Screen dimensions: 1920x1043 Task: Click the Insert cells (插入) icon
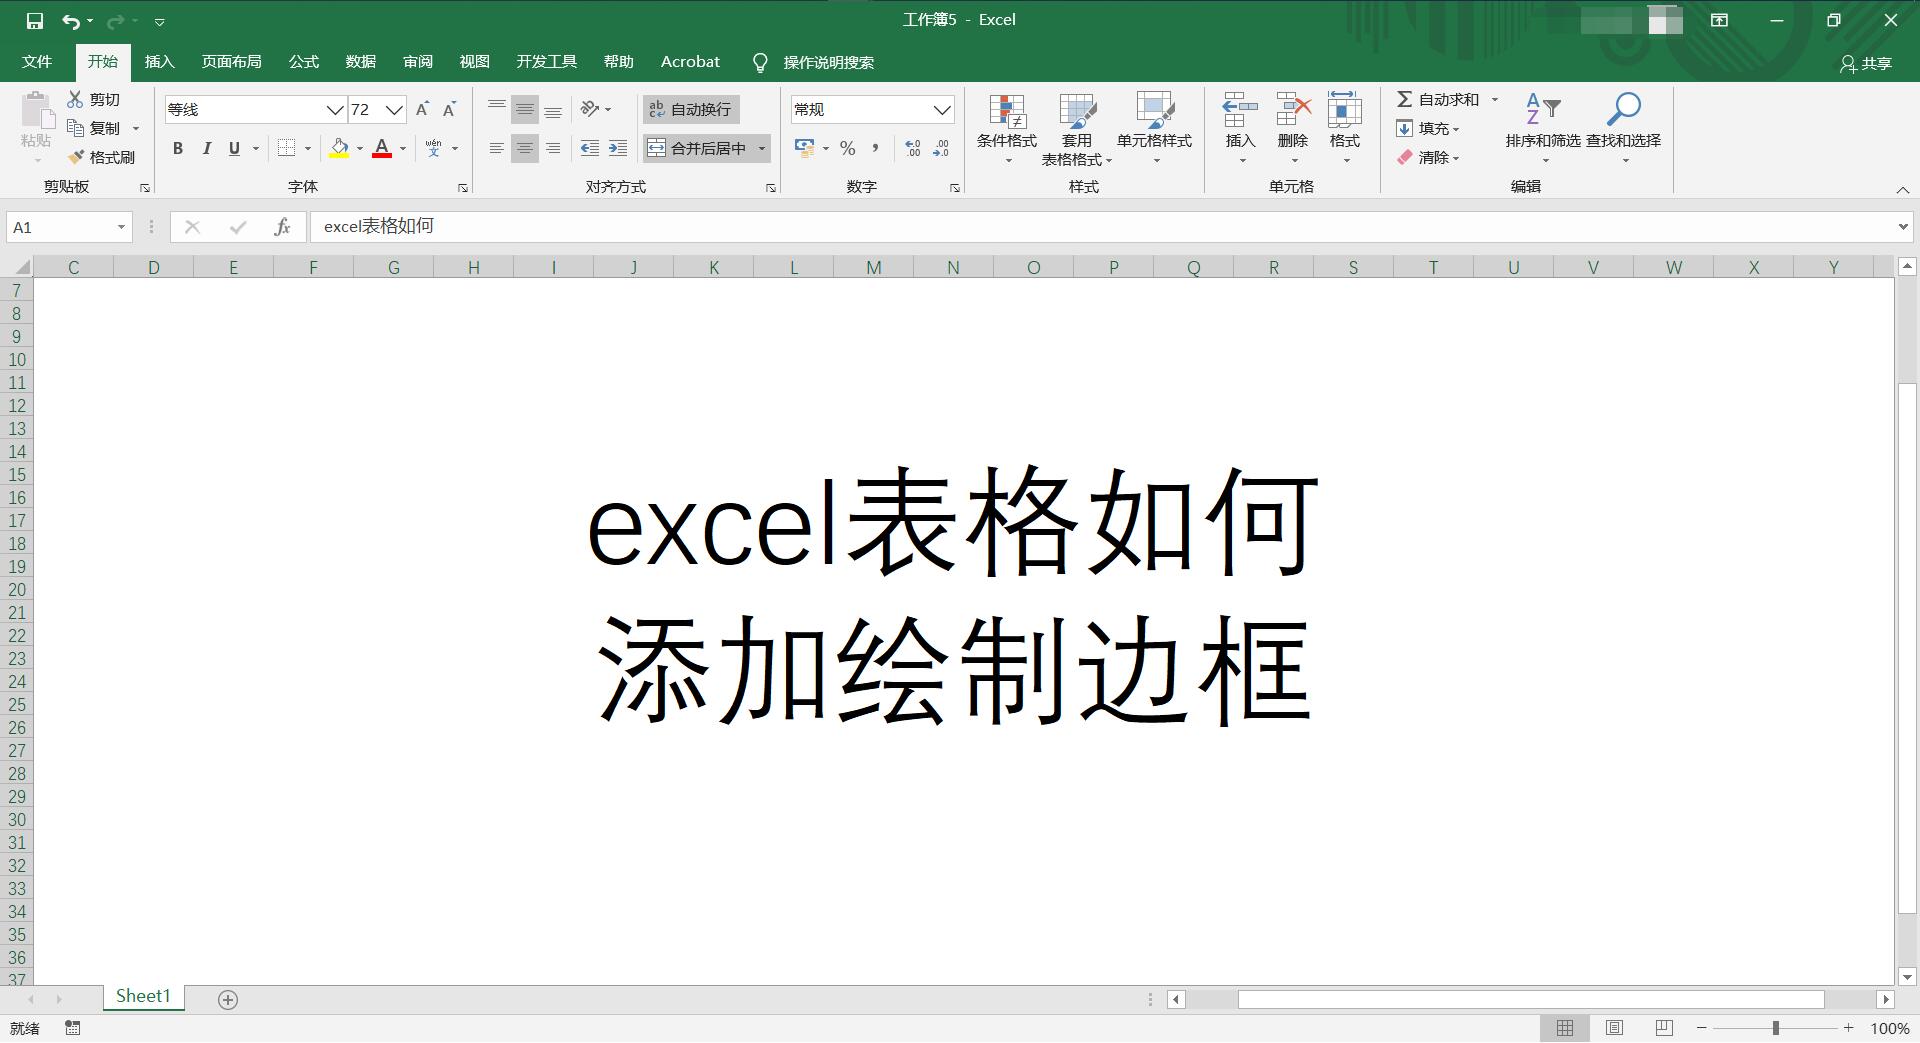(1240, 112)
